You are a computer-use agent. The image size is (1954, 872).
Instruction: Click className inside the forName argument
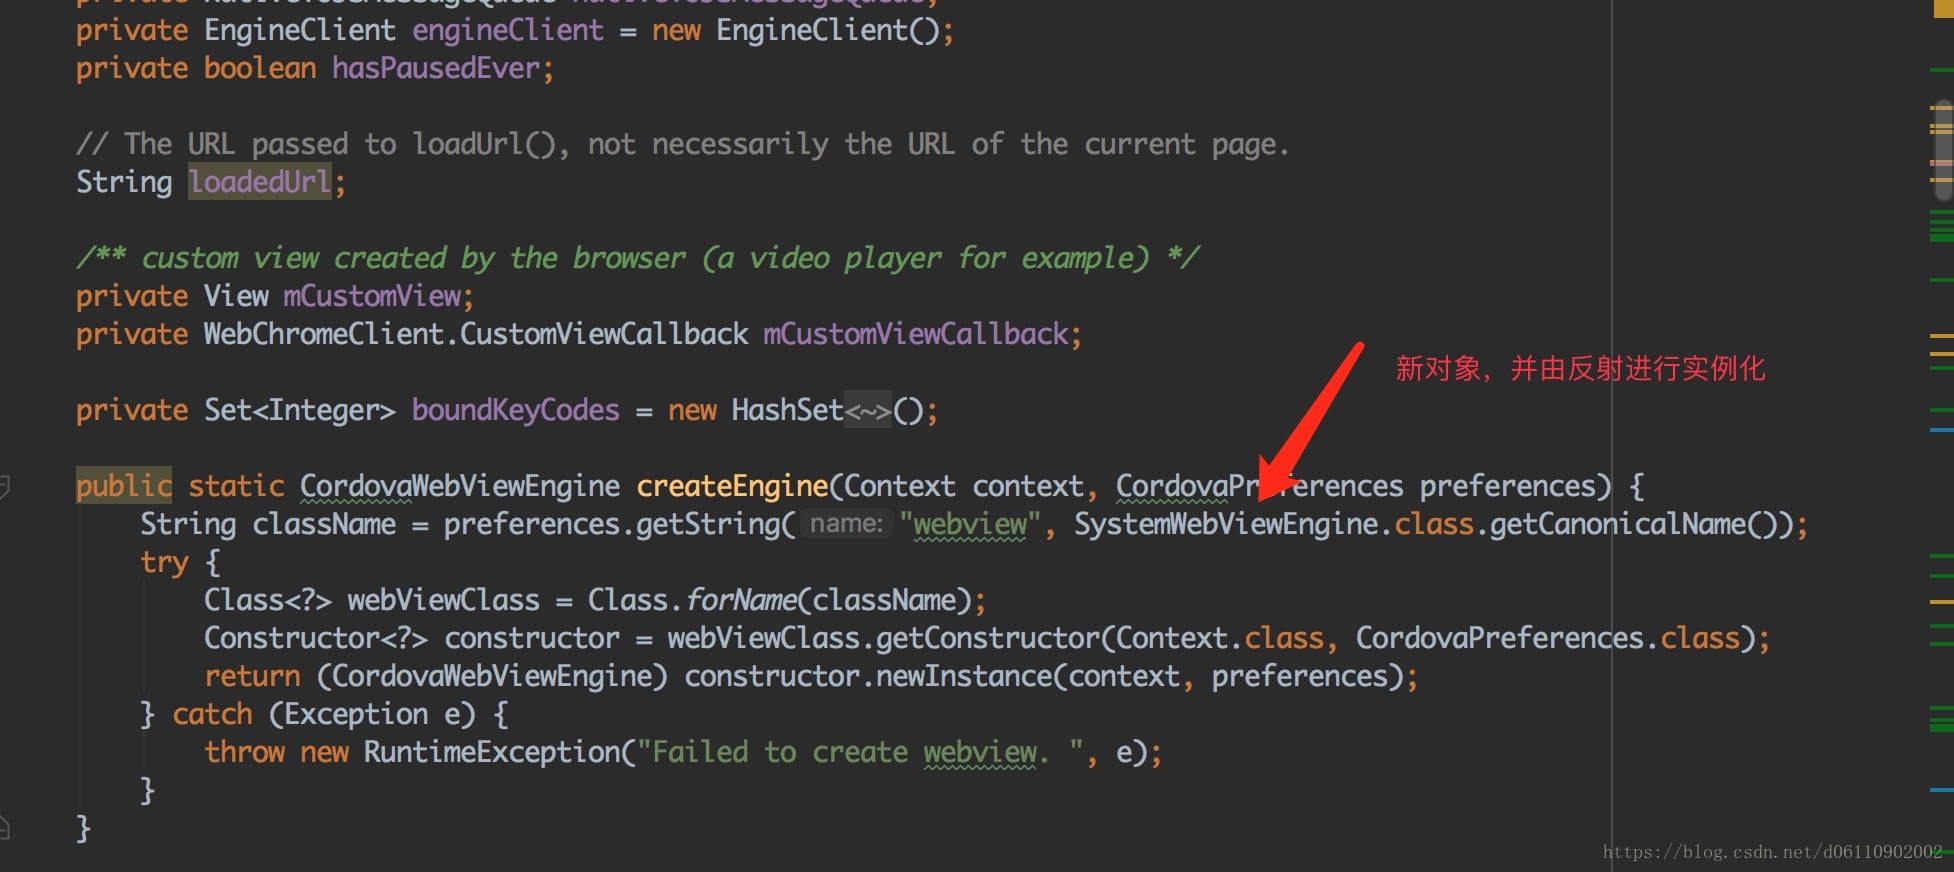pos(883,600)
